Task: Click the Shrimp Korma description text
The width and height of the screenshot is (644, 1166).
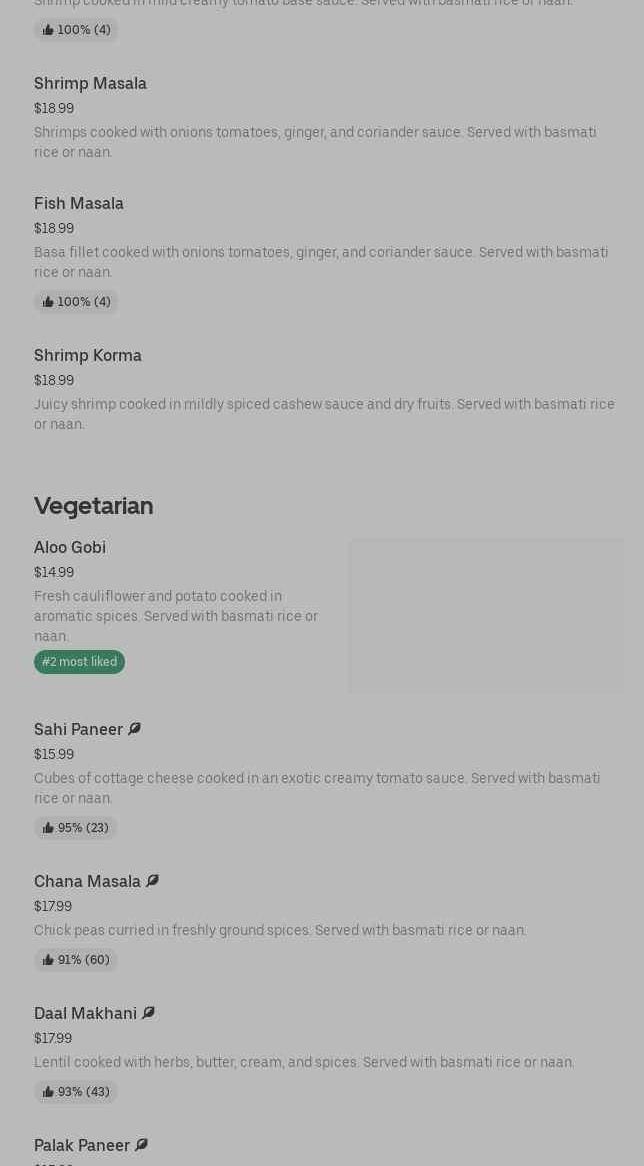Action: [324, 414]
